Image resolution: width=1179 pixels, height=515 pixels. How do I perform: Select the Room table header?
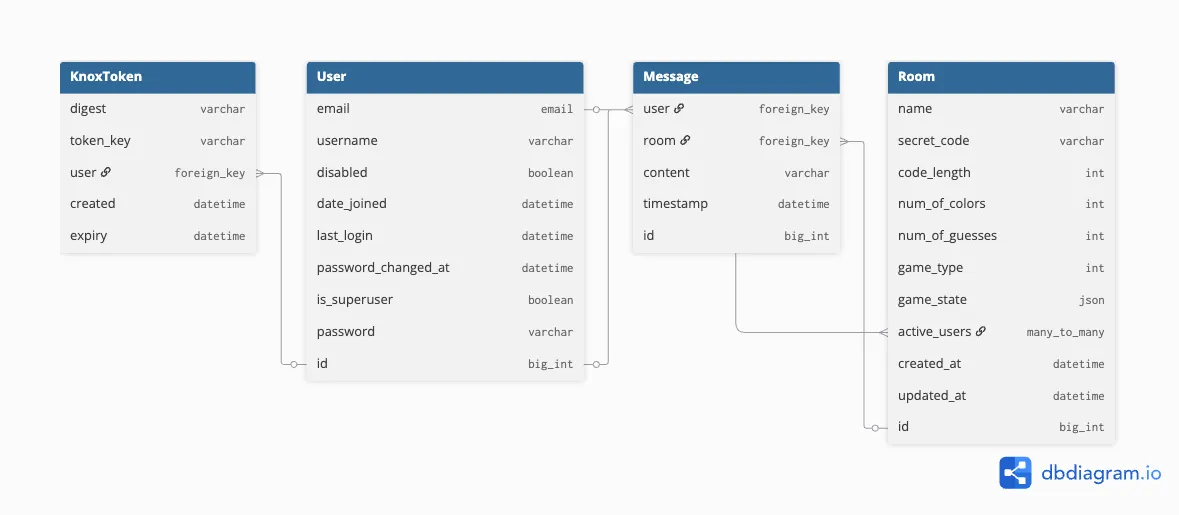(1001, 77)
